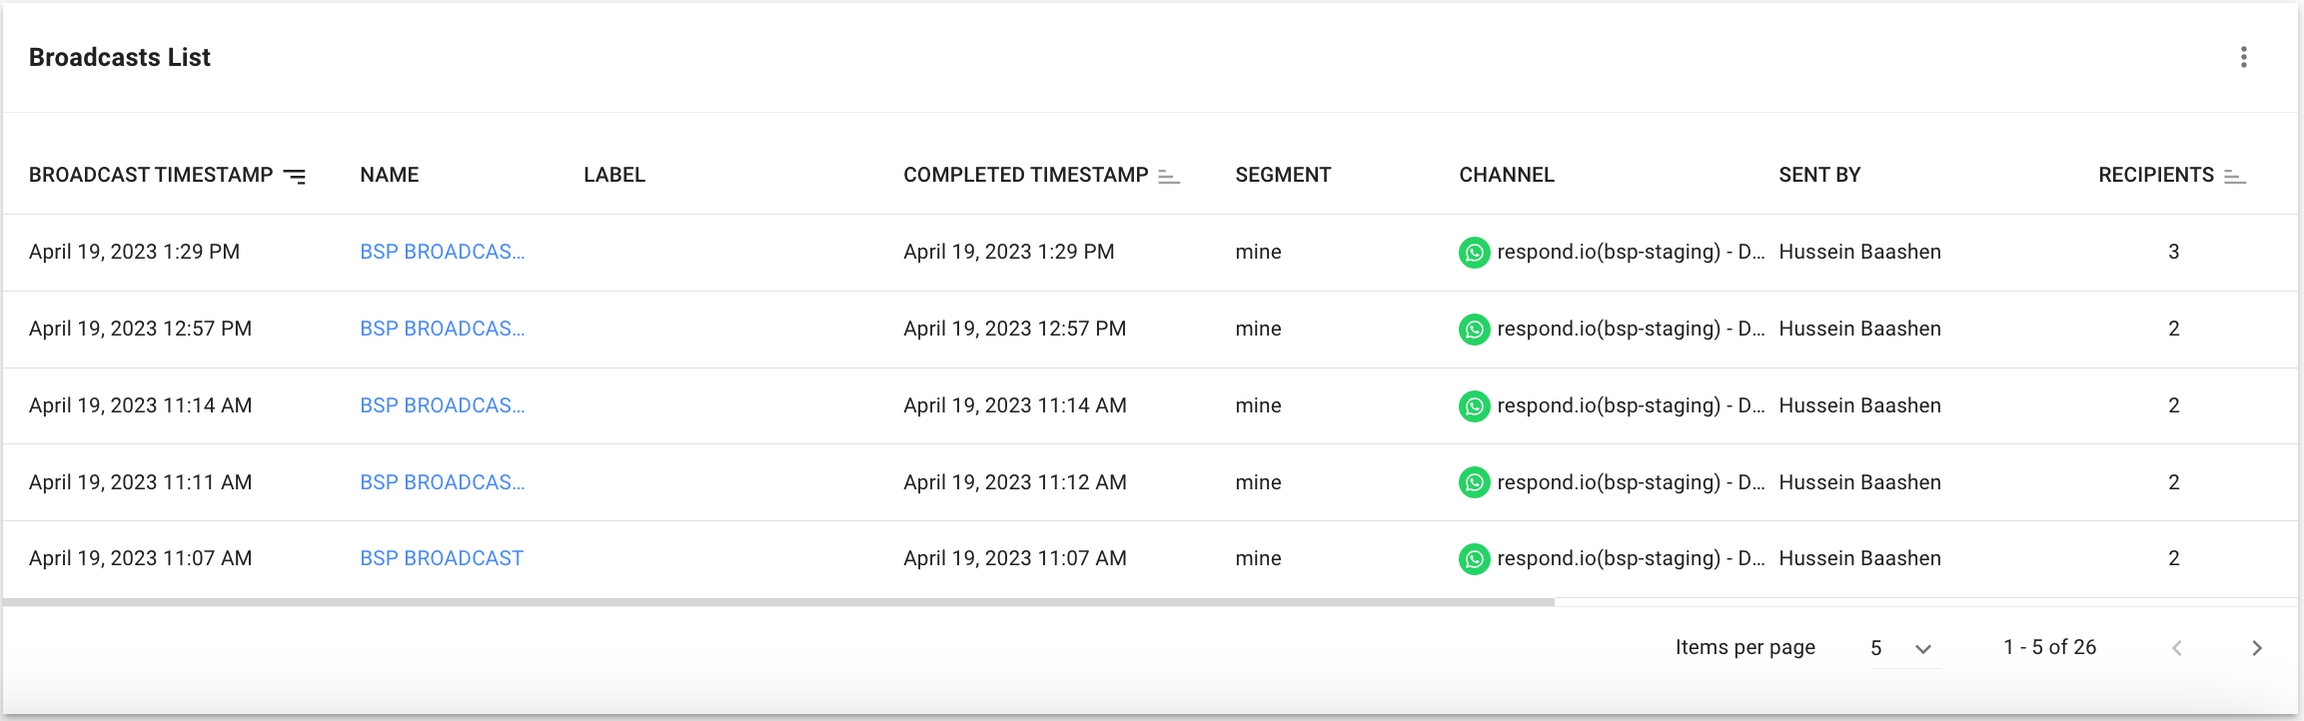Click the Channel column header

[x=1506, y=175]
